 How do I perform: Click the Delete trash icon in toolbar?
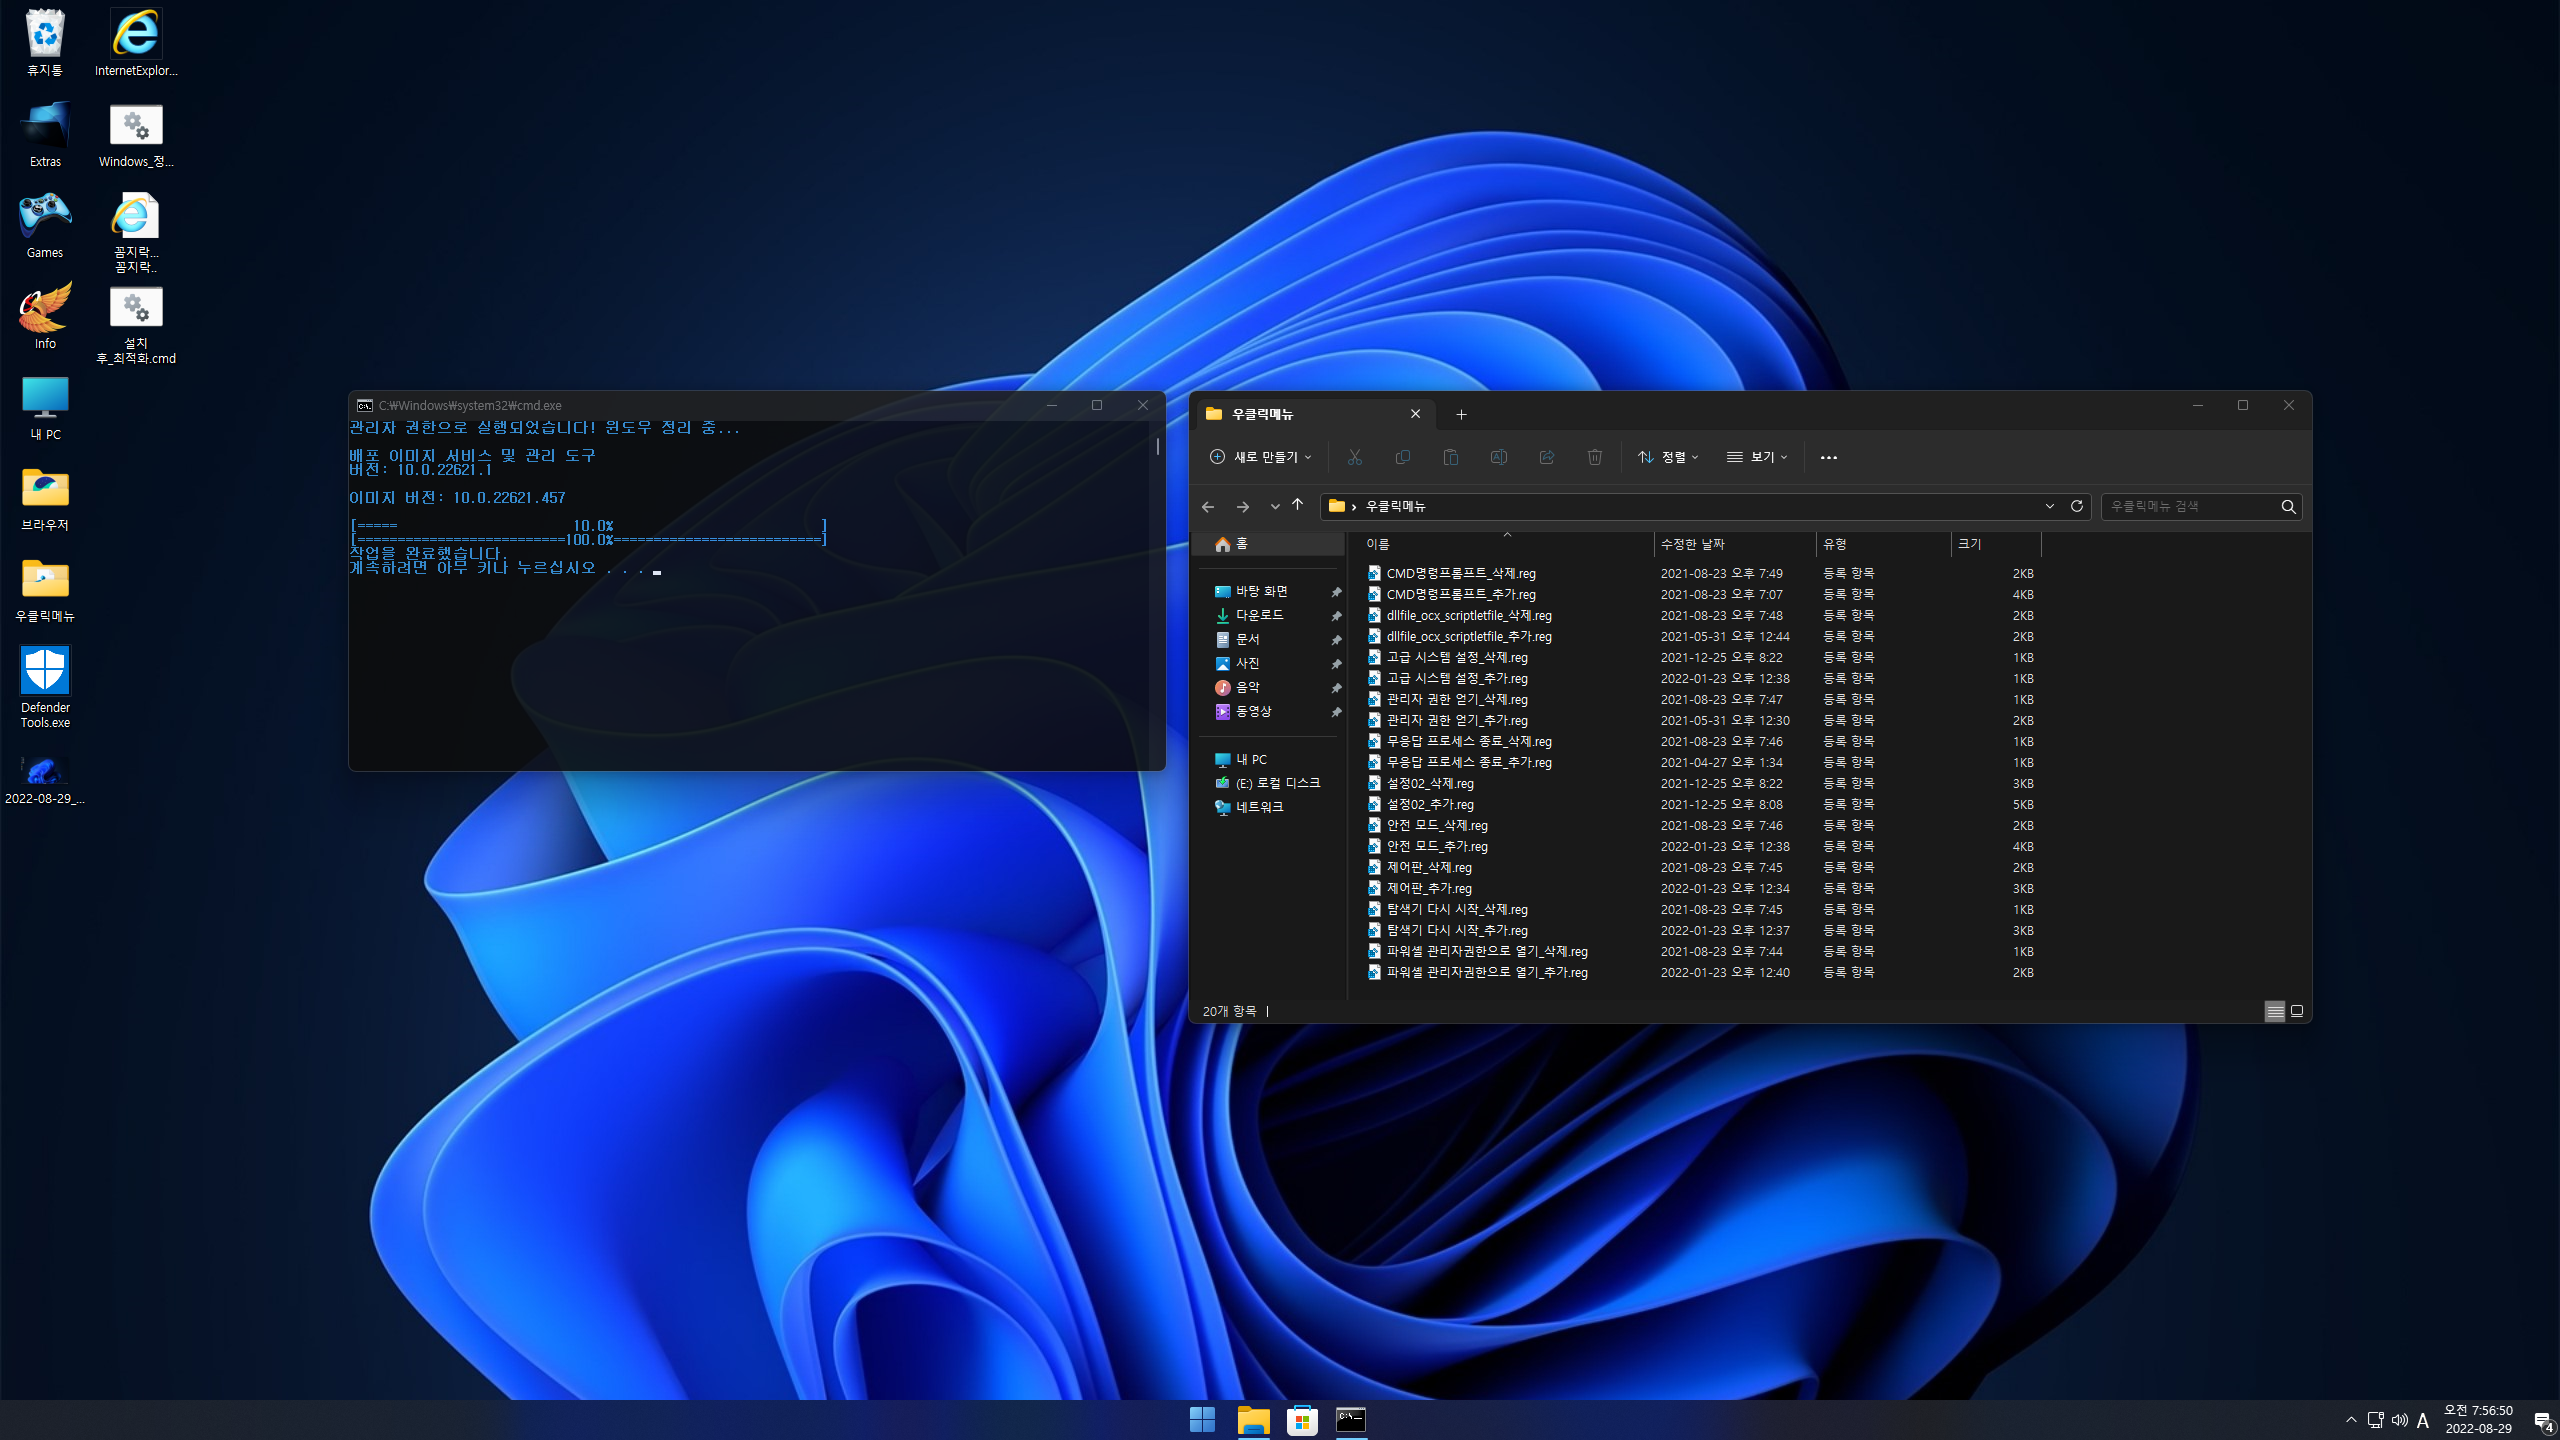click(x=1595, y=457)
